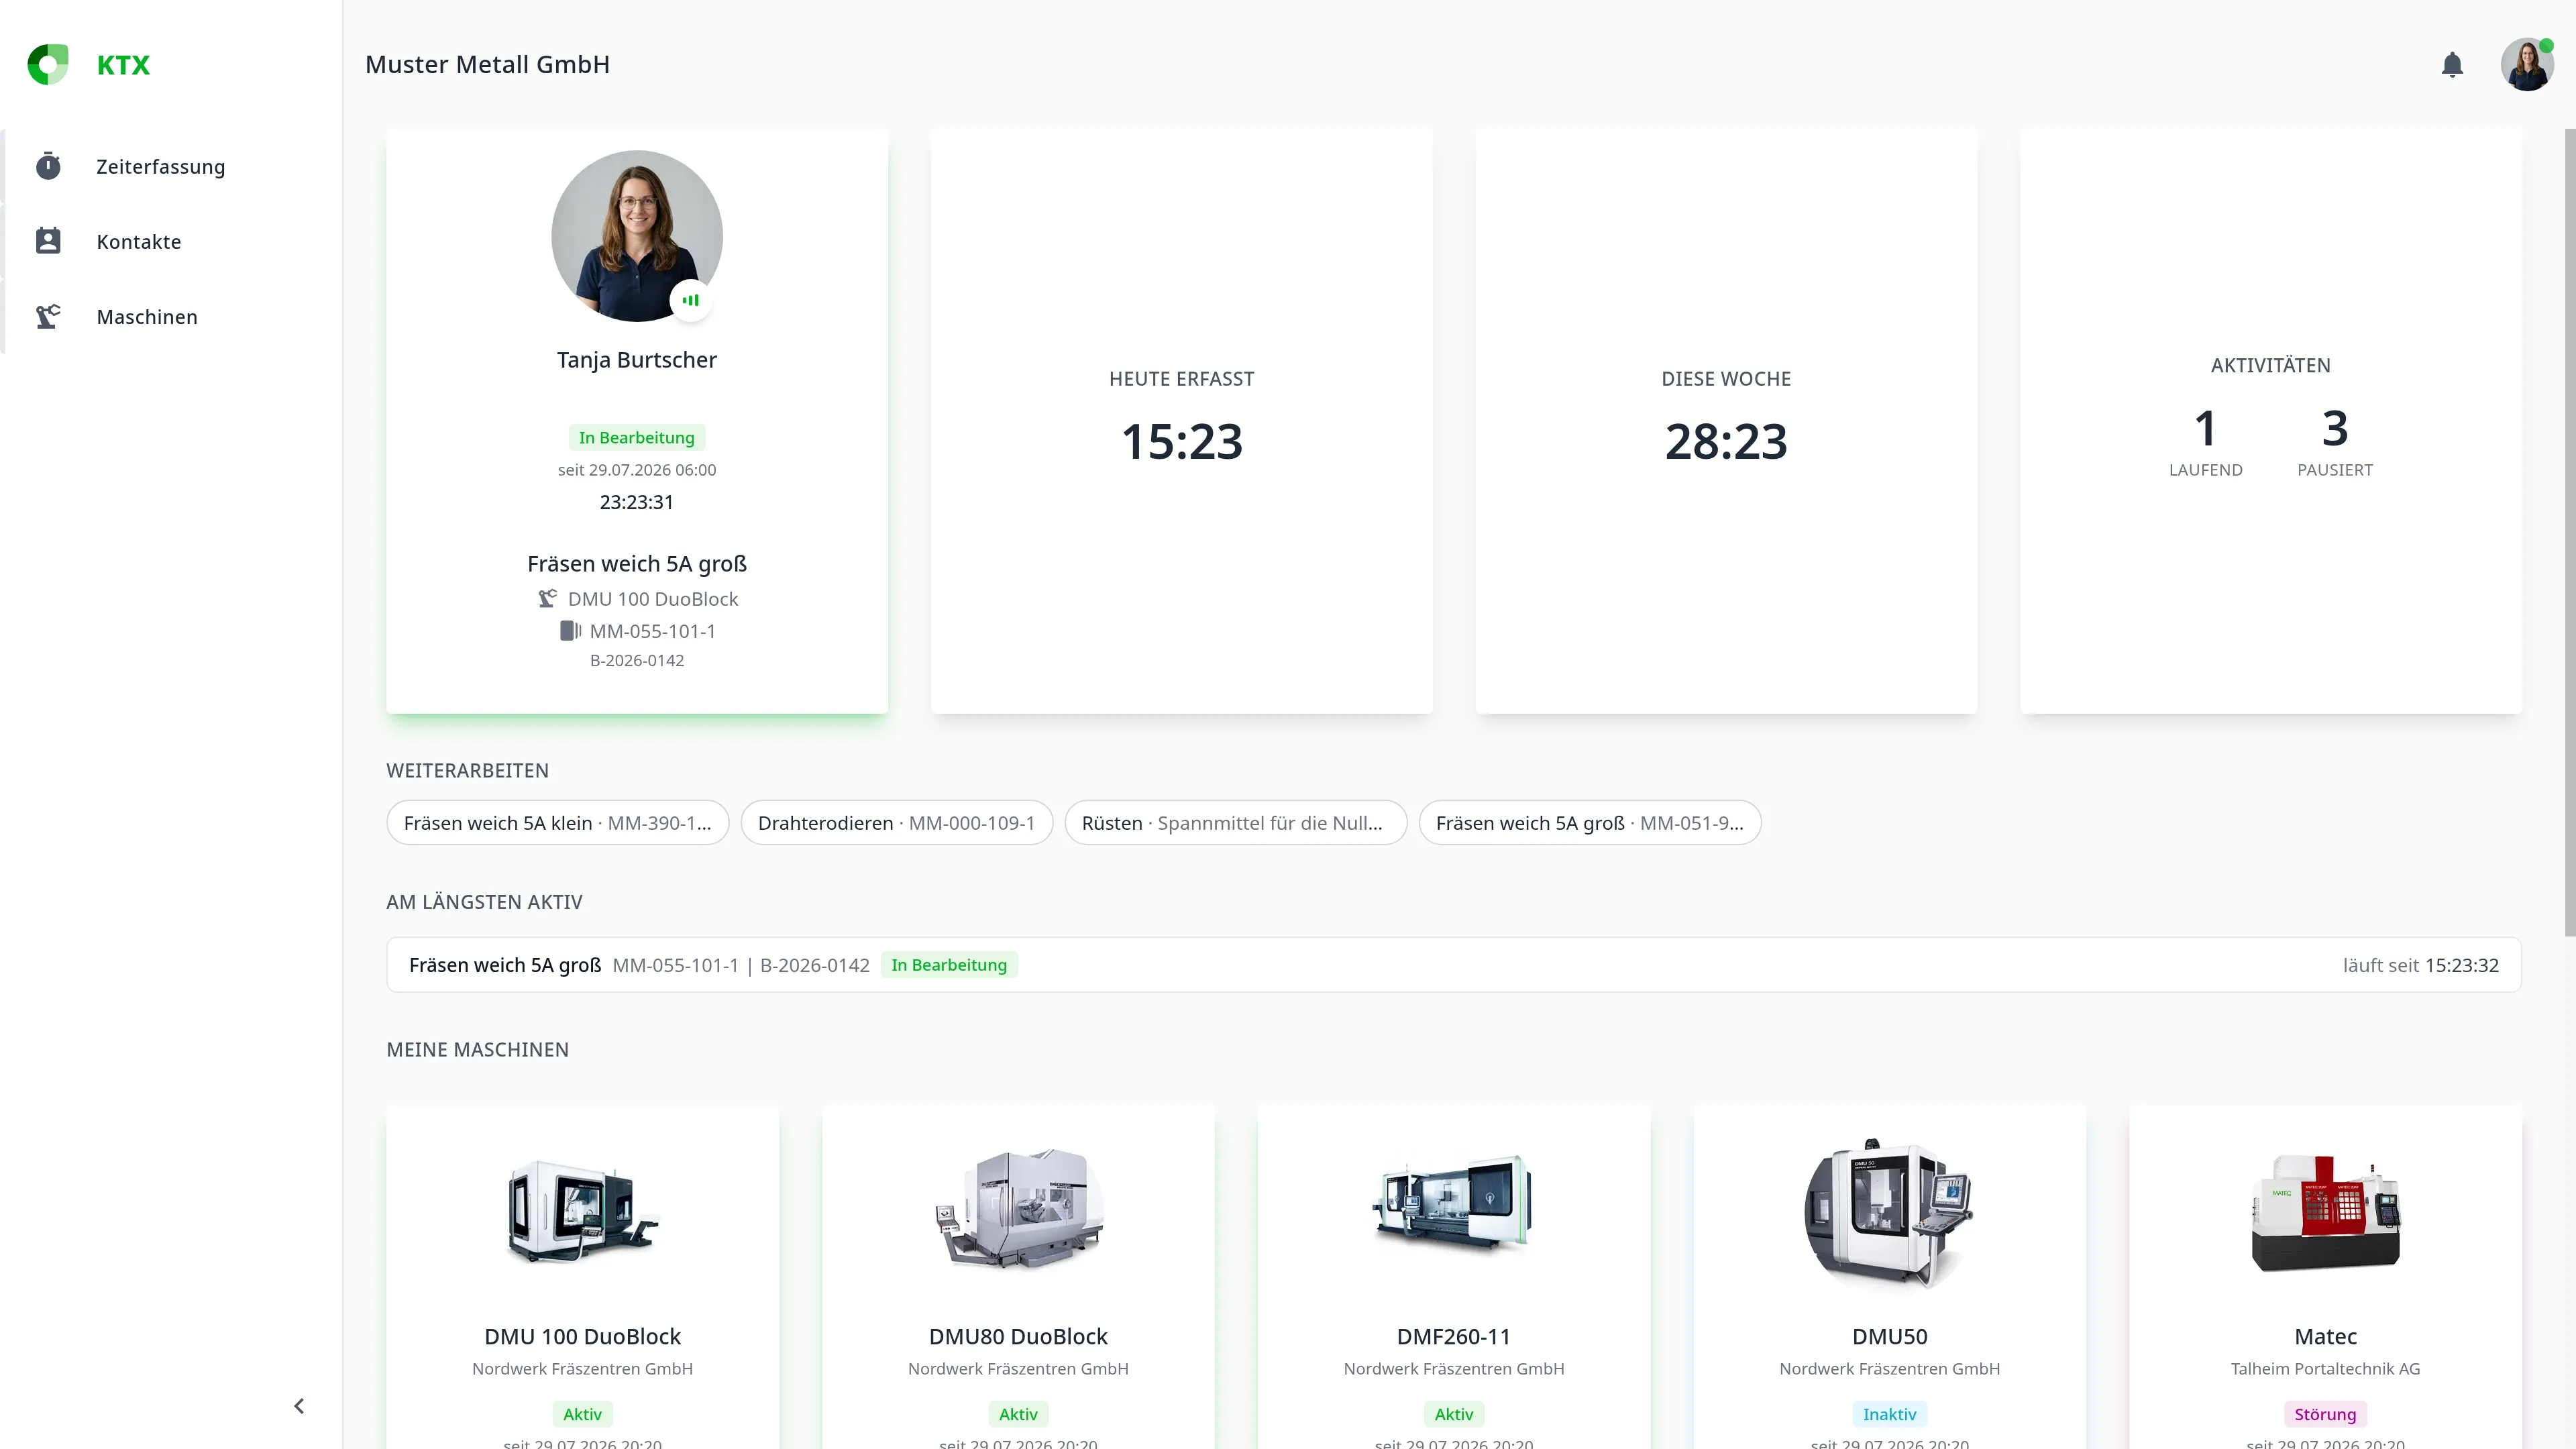The height and width of the screenshot is (1449, 2576).
Task: Resume Fräsen weich 5A klein MM-390 chip
Action: [557, 823]
